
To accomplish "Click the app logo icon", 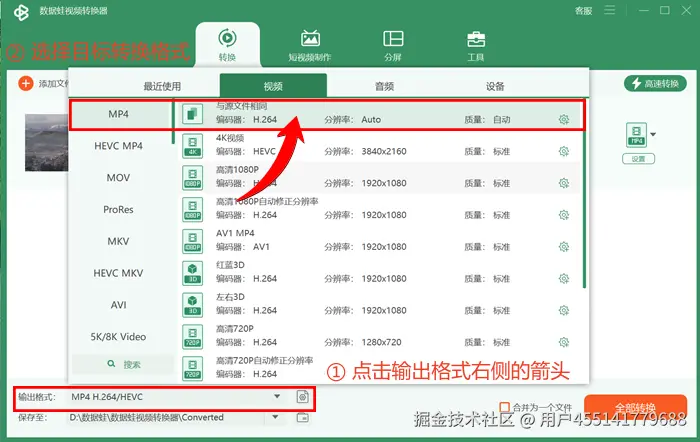I will (x=21, y=12).
